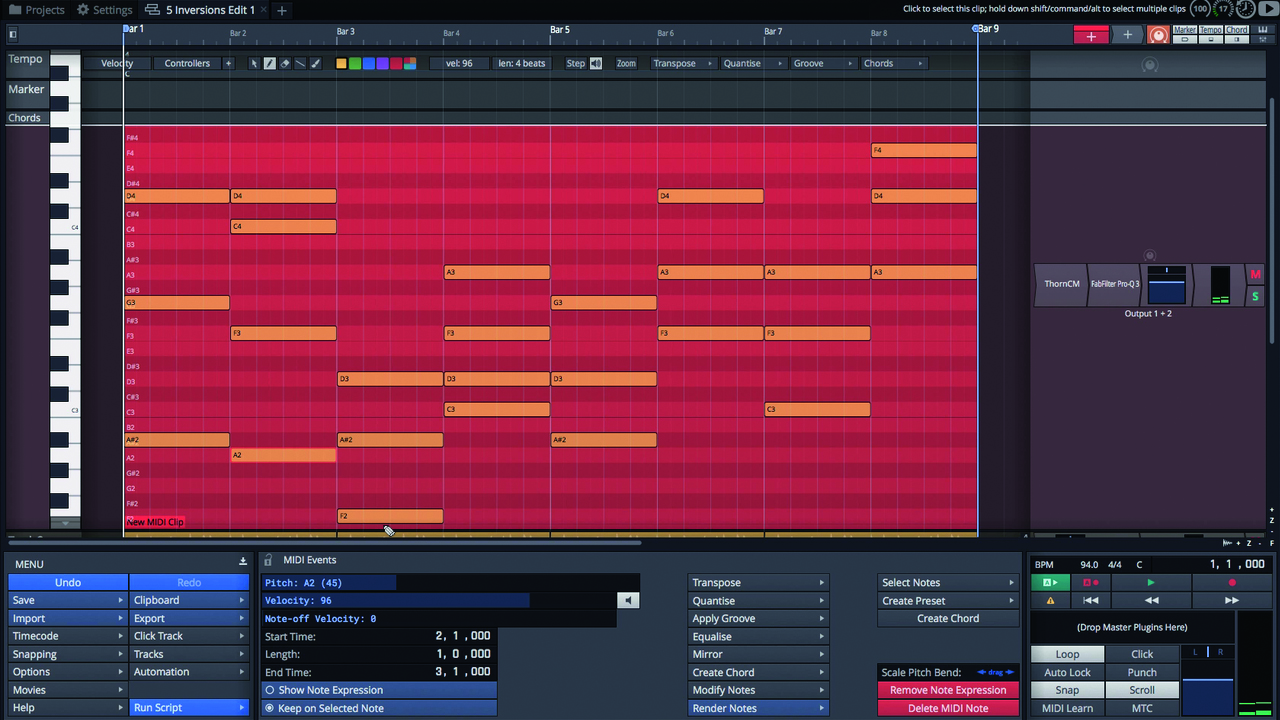This screenshot has height=720, width=1280.
Task: Add a new tab with plus
Action: coord(282,10)
